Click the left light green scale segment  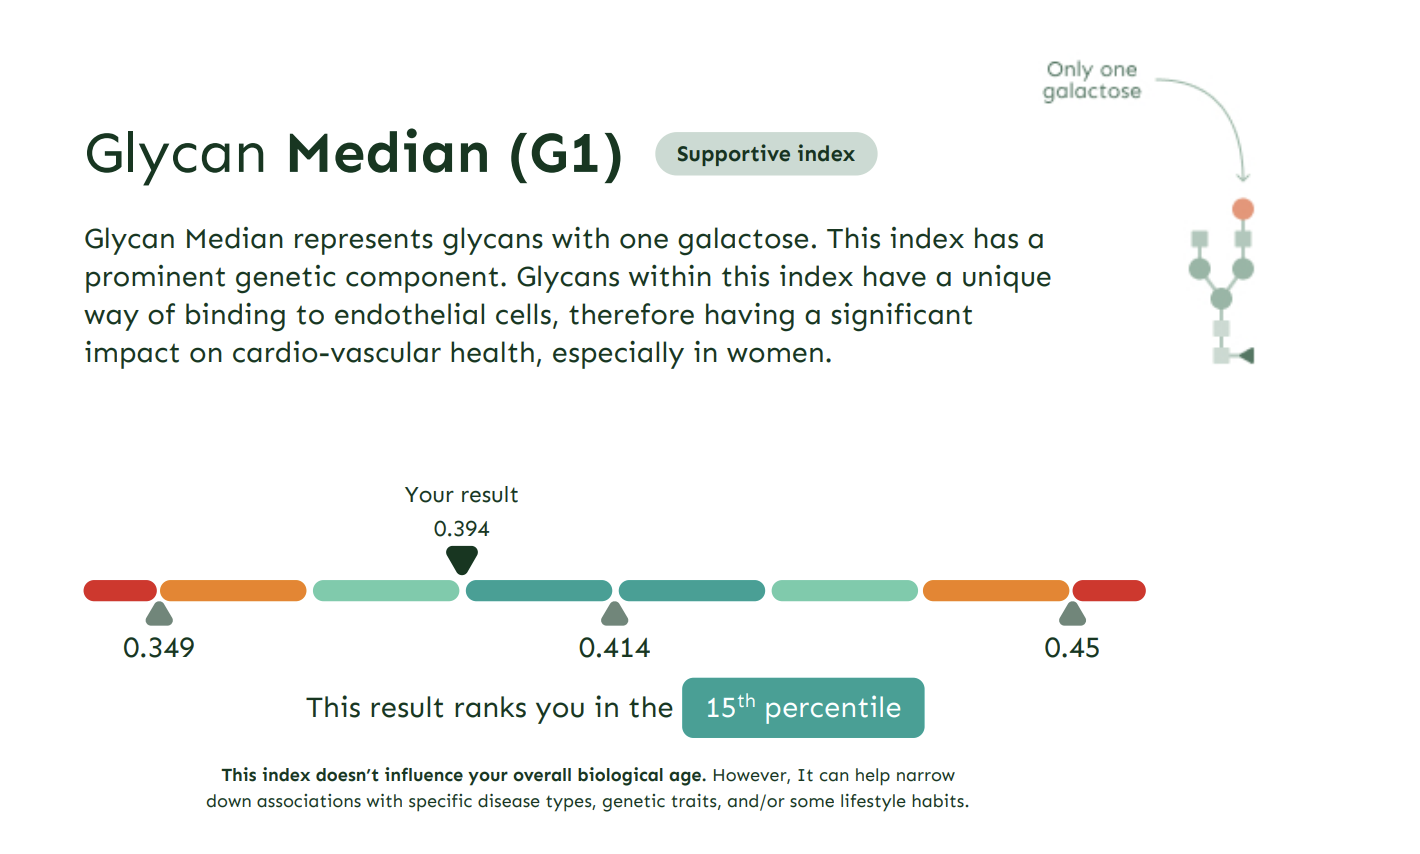point(386,591)
